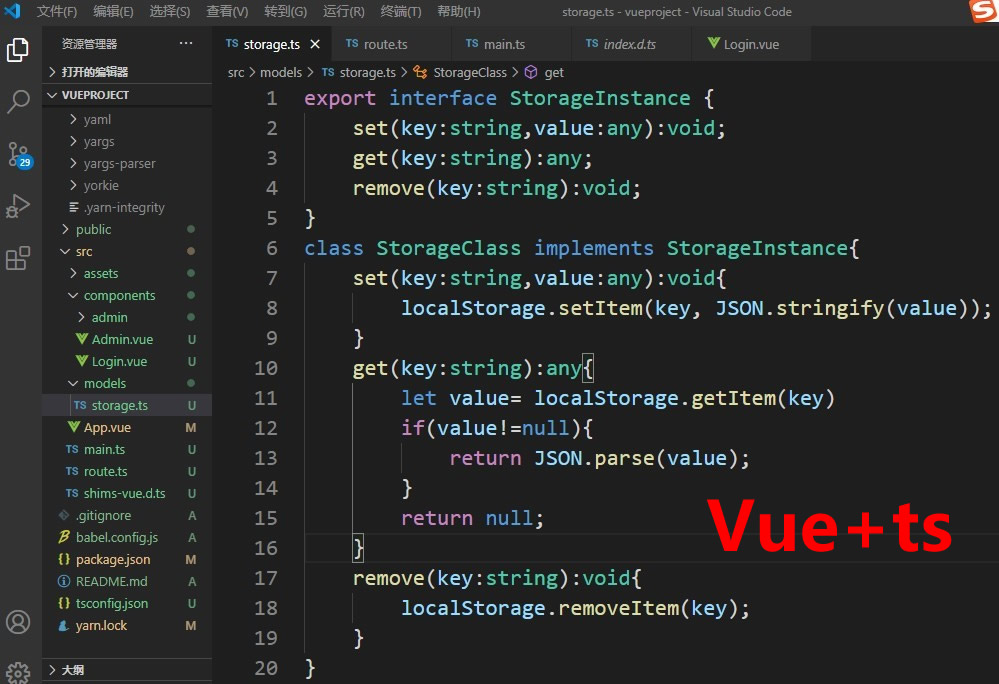Click the Sogou input method icon
999x684 pixels.
pos(983,11)
